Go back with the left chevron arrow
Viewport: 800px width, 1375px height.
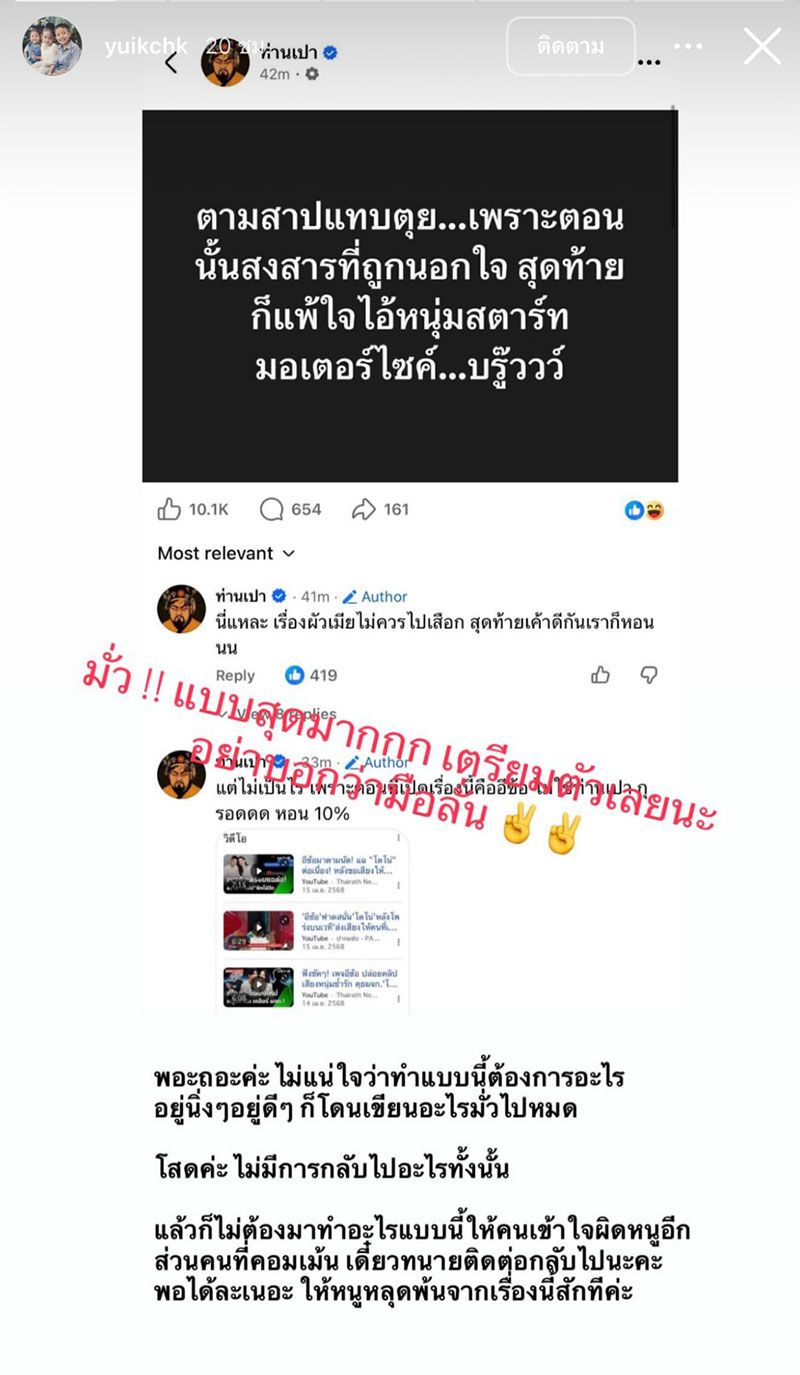pyautogui.click(x=171, y=63)
